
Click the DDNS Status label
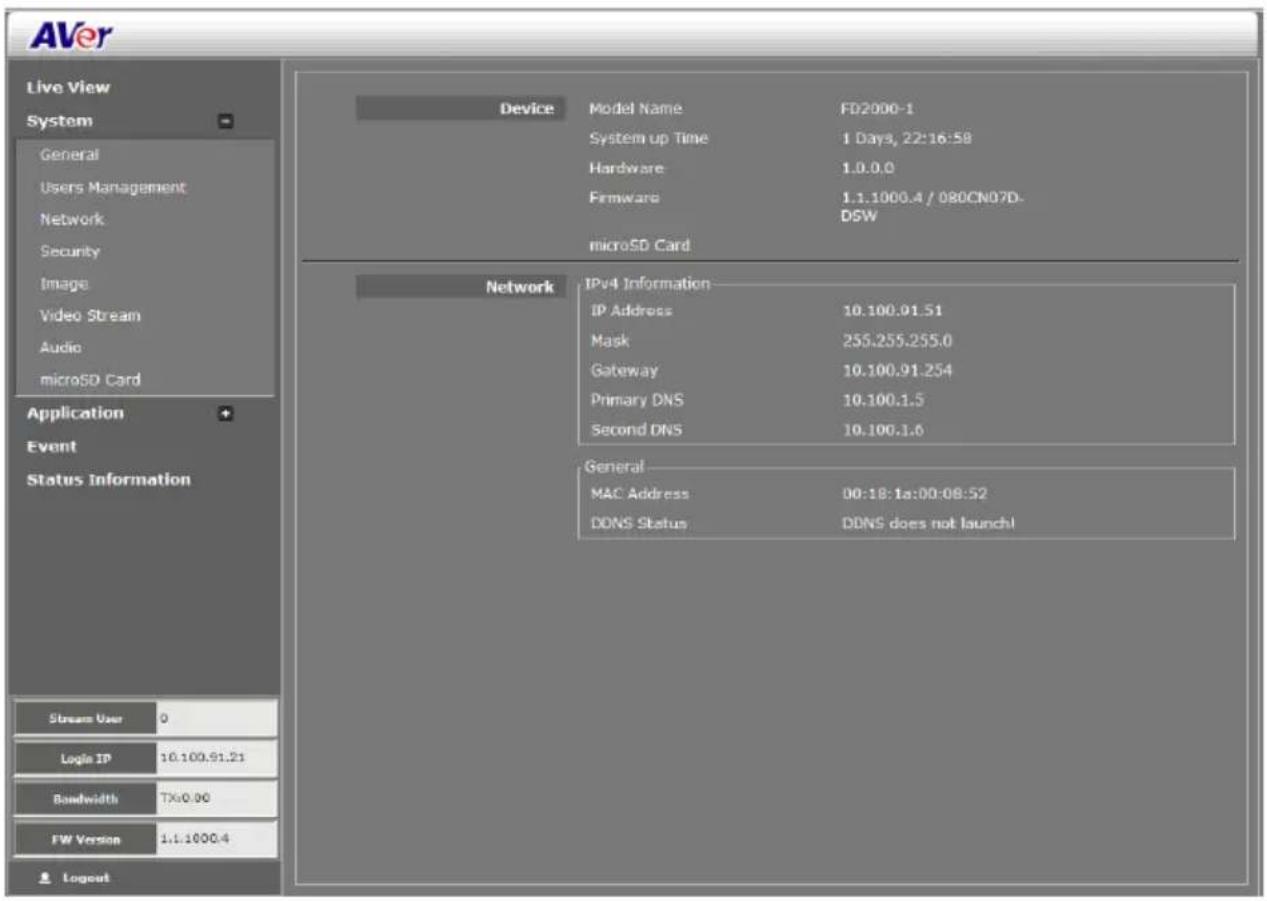click(x=638, y=524)
